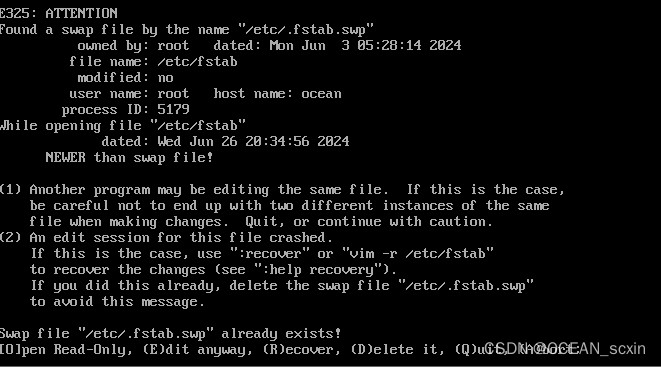
Task: Click the "modified: no" value
Action: [x=125, y=78]
